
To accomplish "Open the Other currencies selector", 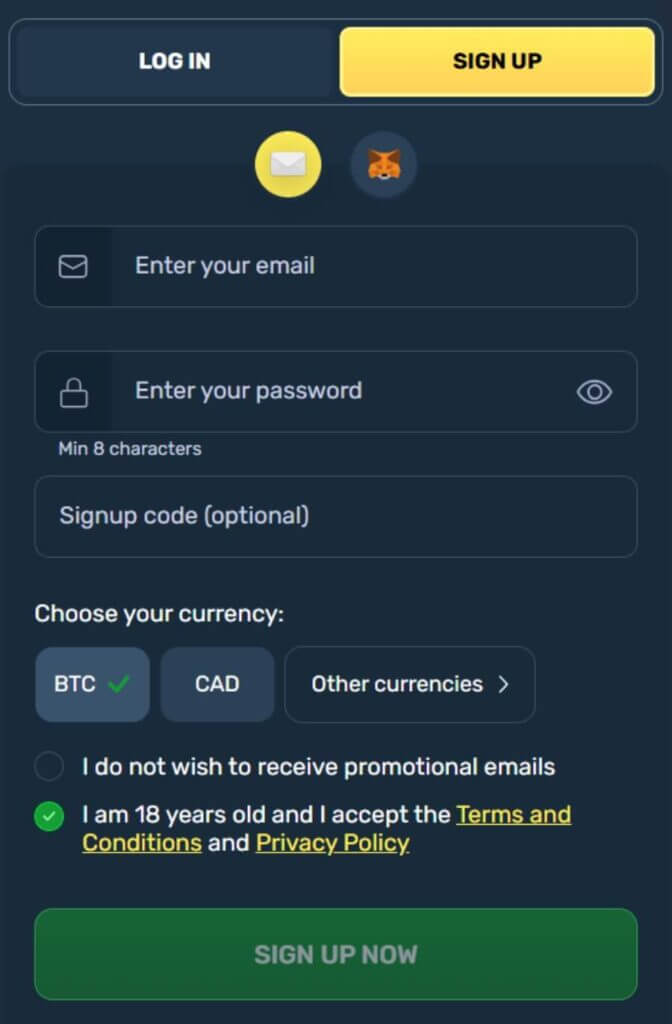I will pyautogui.click(x=410, y=684).
